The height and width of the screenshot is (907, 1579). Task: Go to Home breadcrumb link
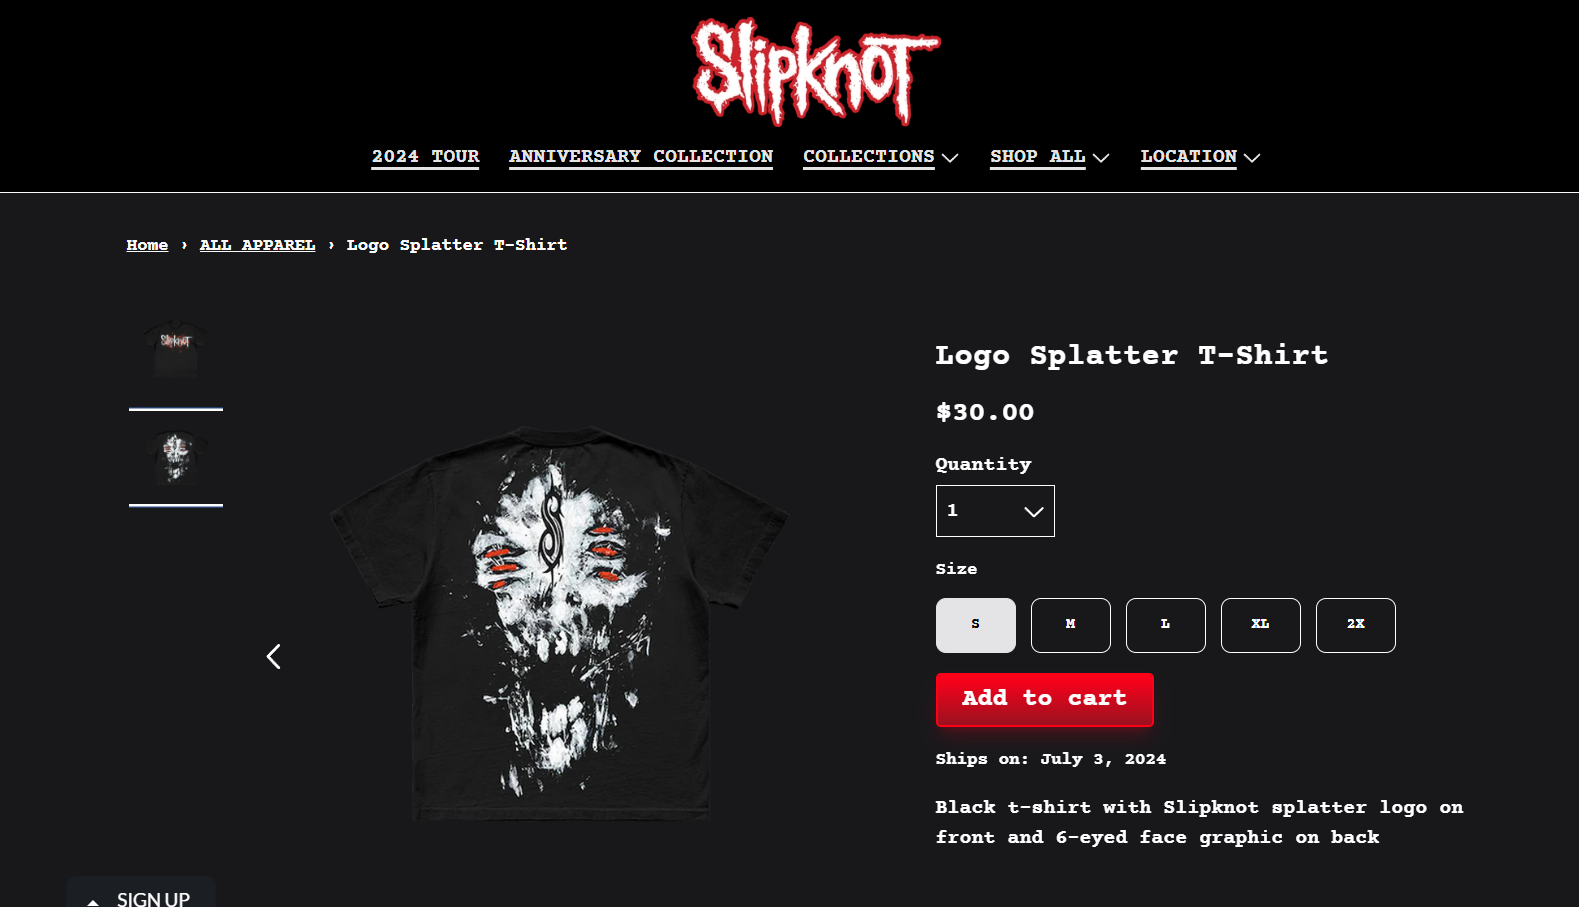(147, 245)
